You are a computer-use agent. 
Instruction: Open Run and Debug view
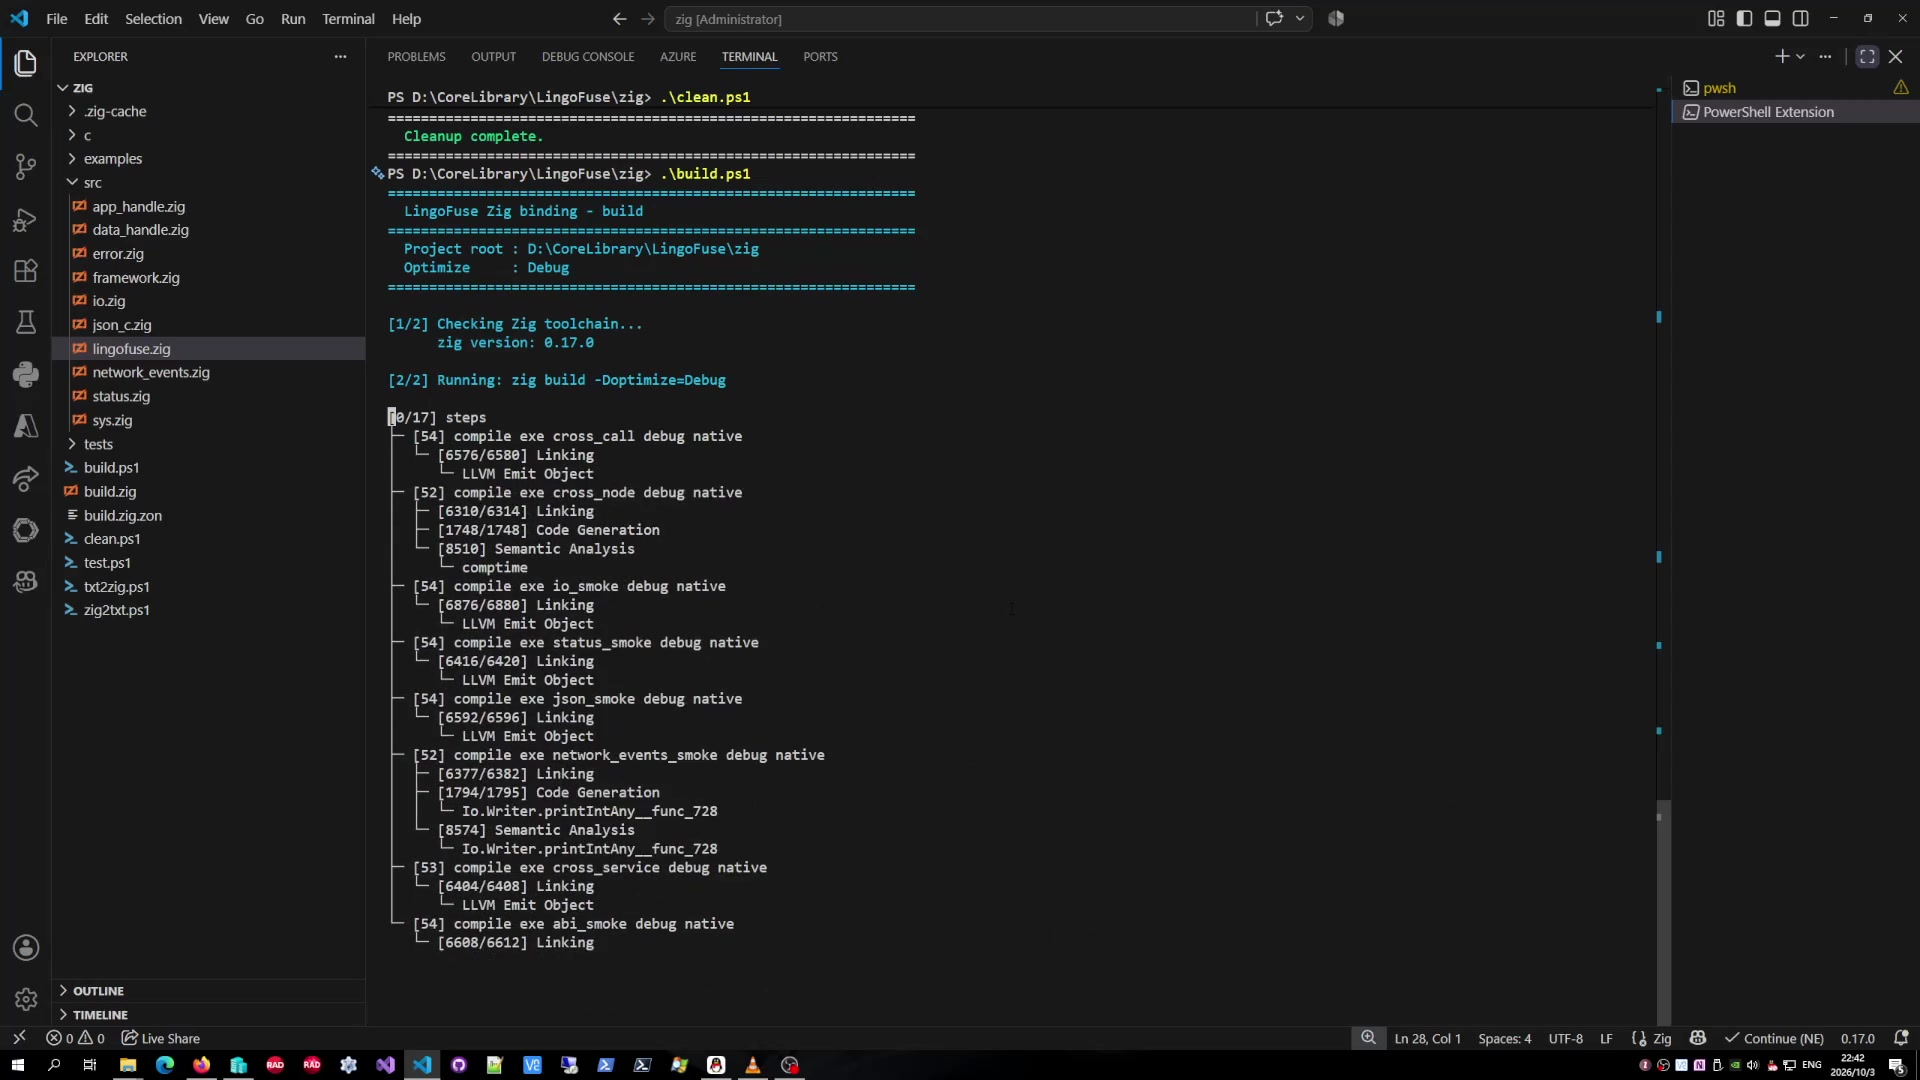coord(26,219)
